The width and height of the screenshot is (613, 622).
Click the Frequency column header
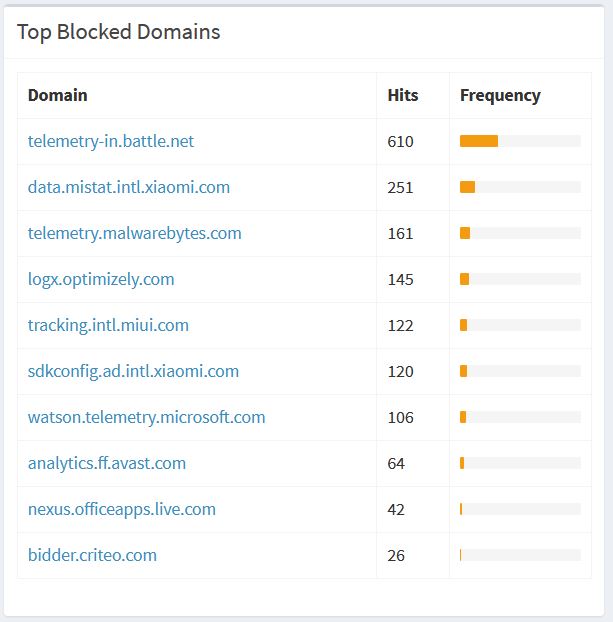pos(500,96)
